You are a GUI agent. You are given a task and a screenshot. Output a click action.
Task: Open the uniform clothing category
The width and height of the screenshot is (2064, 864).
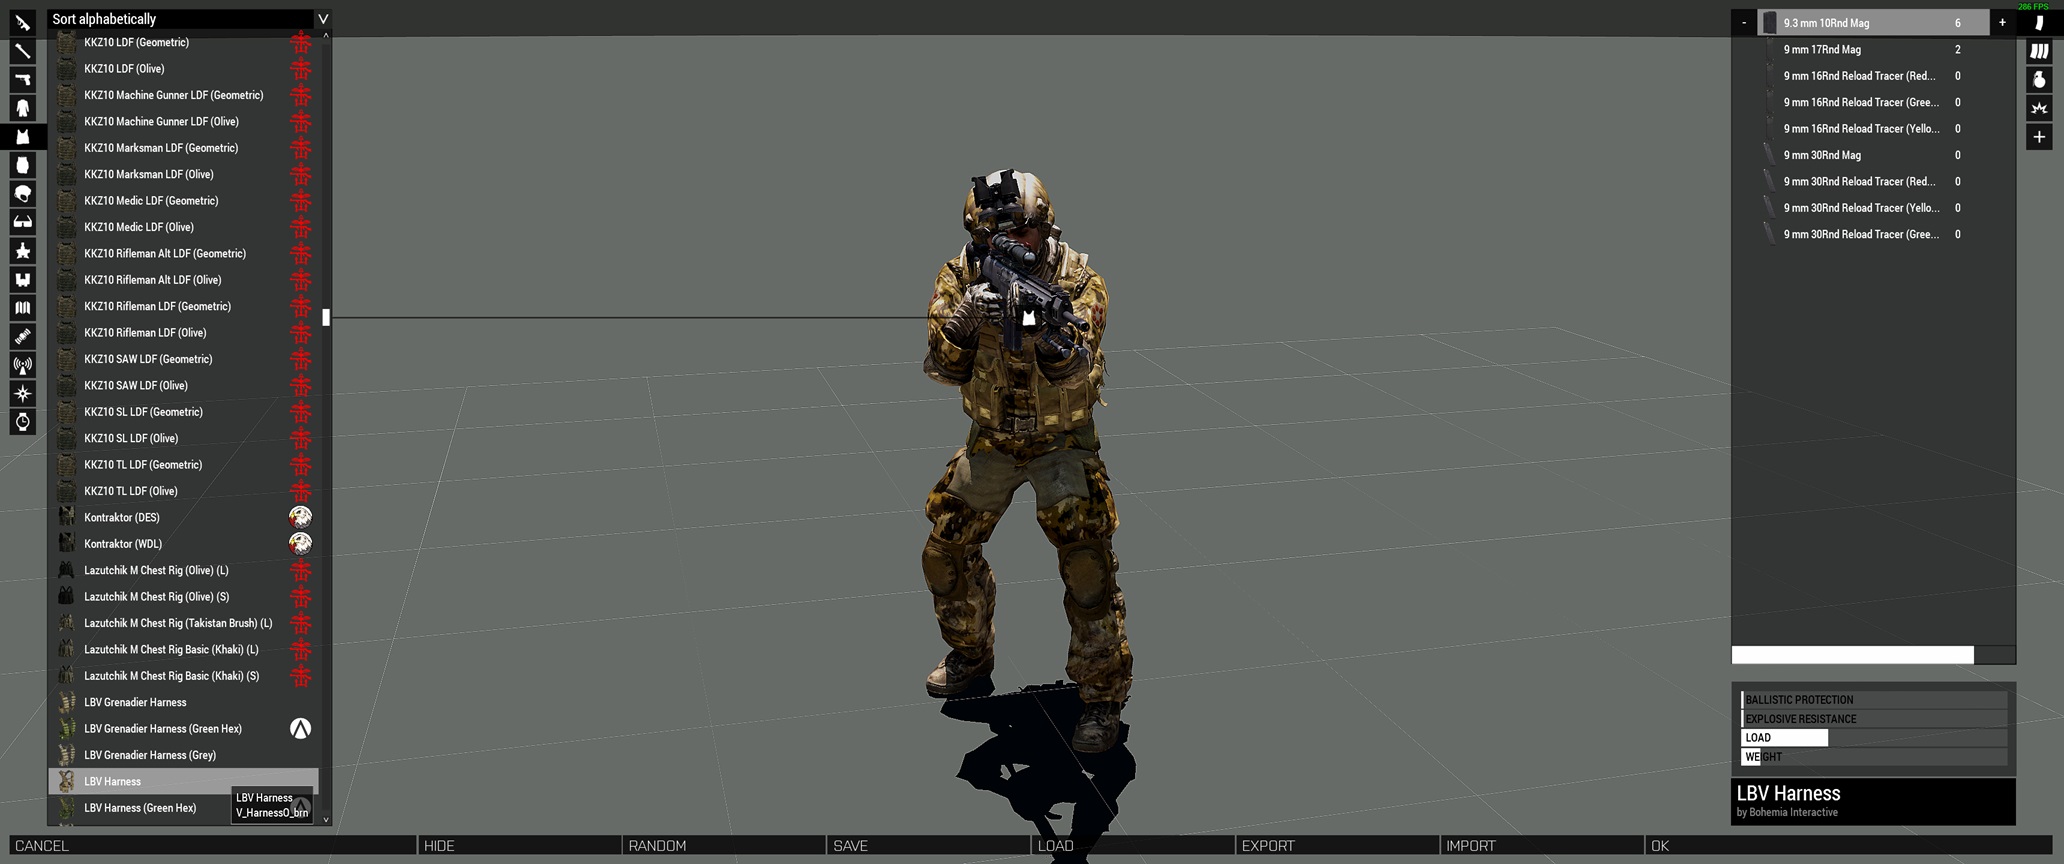click(22, 108)
